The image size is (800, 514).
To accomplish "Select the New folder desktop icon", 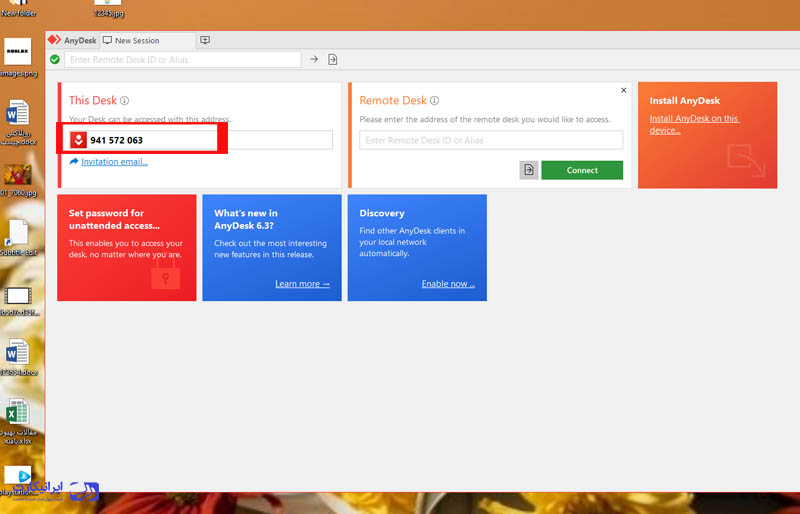I will click(x=18, y=9).
